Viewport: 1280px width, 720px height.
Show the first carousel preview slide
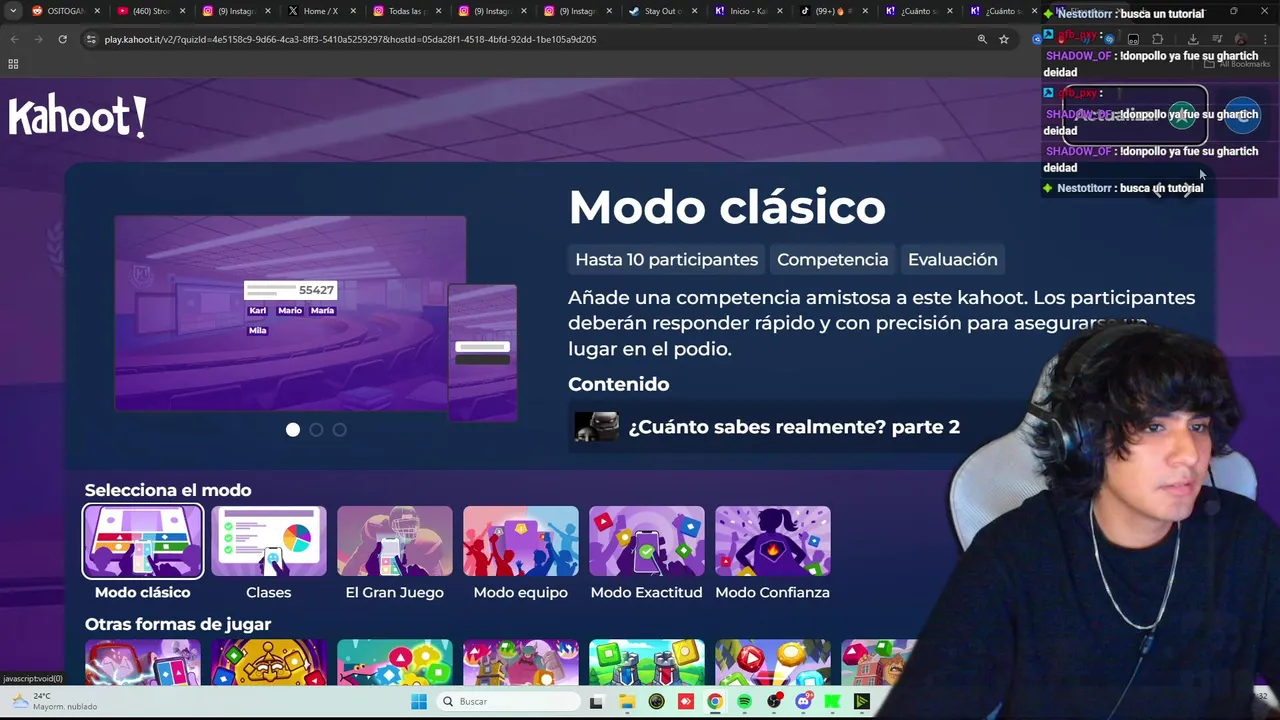pos(293,429)
